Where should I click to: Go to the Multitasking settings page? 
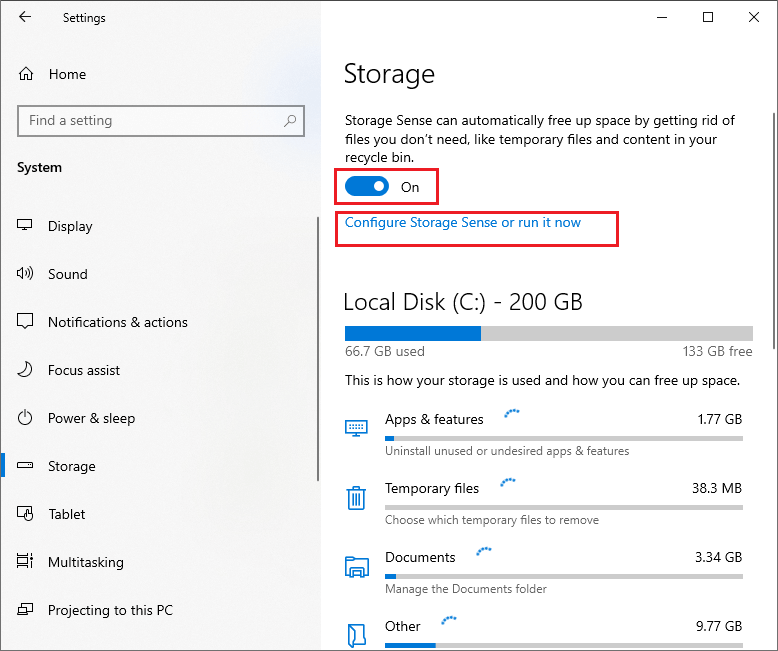[86, 562]
